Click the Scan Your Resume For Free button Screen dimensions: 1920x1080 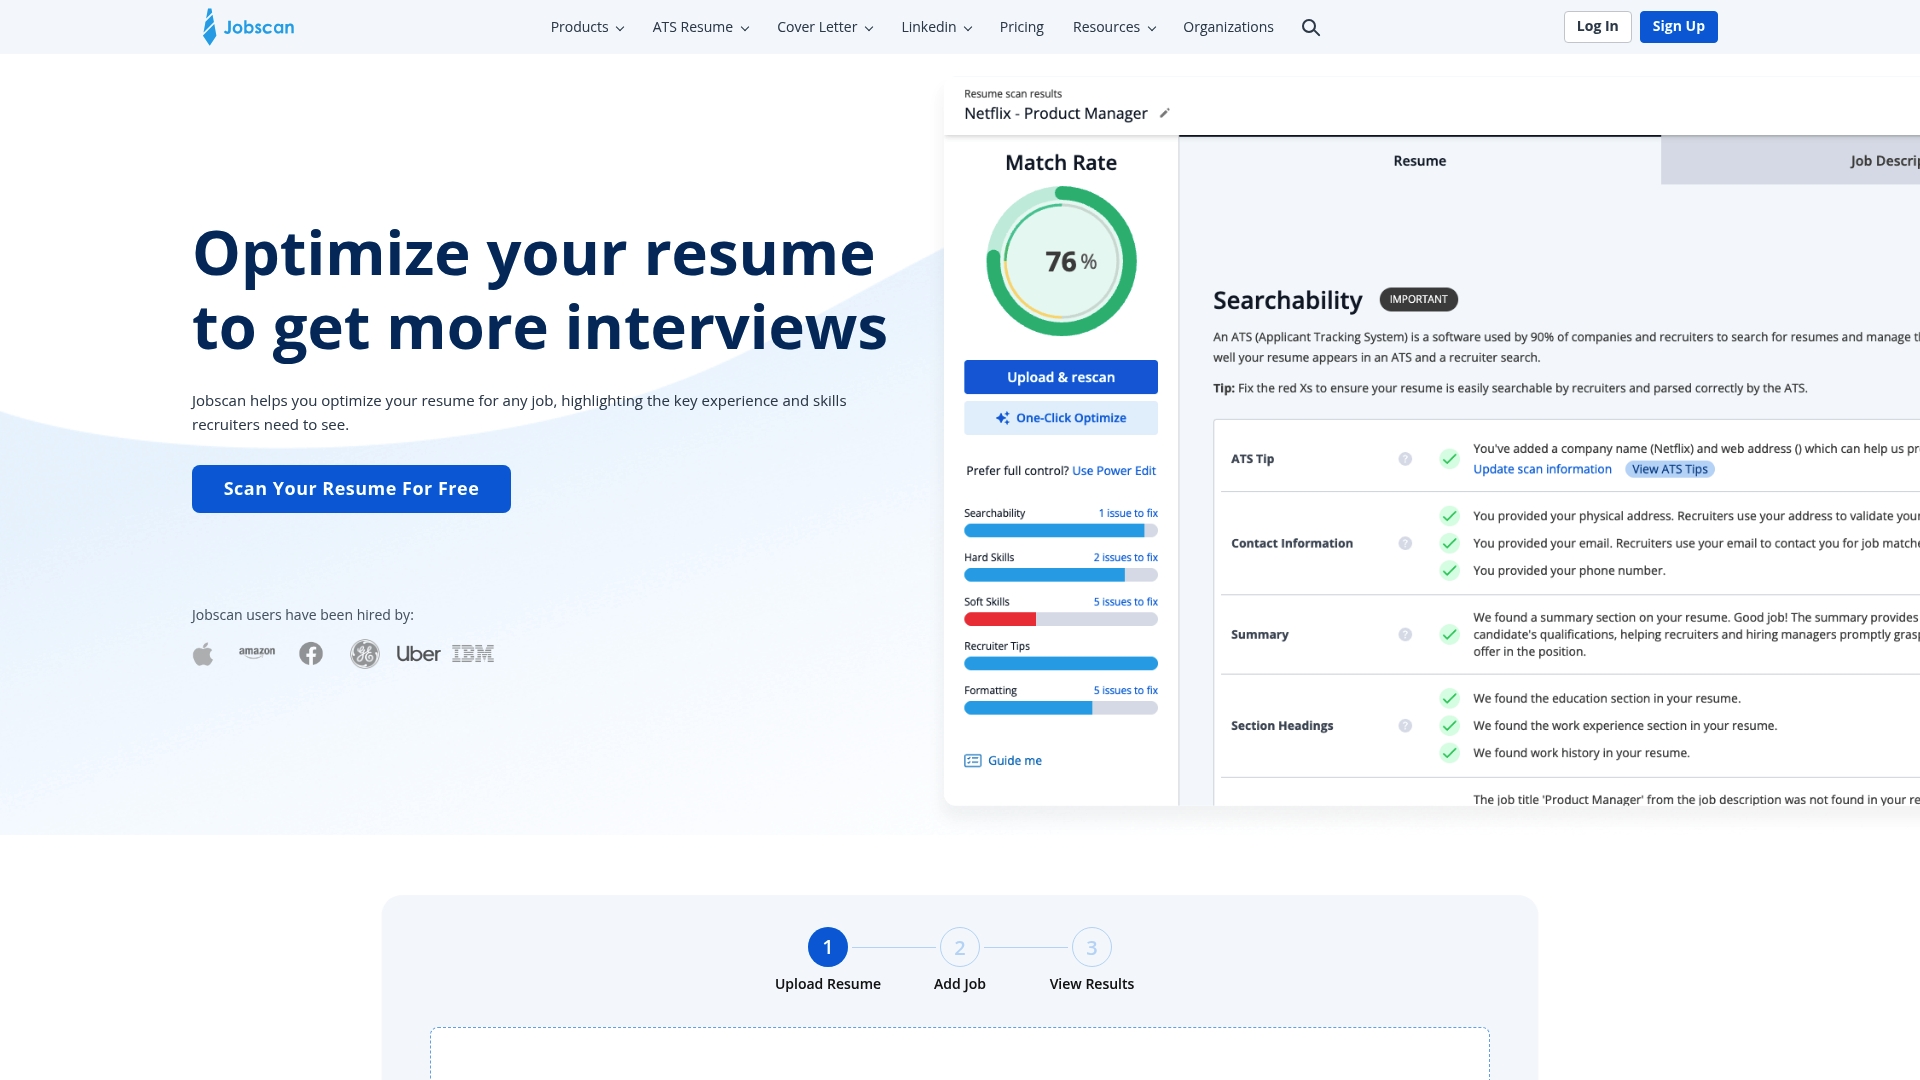click(x=351, y=488)
